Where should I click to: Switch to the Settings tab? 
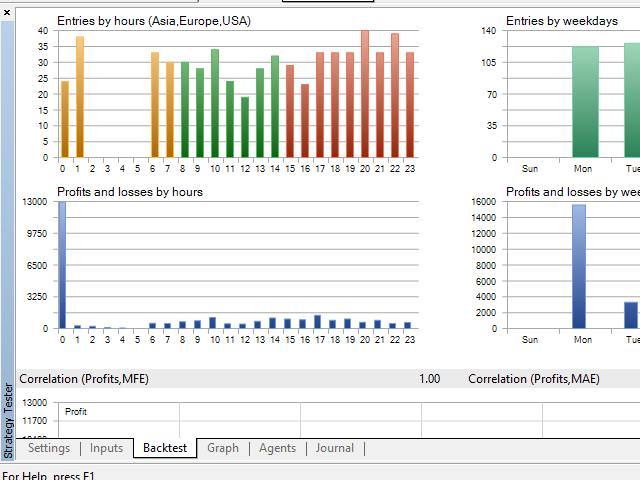click(49, 448)
